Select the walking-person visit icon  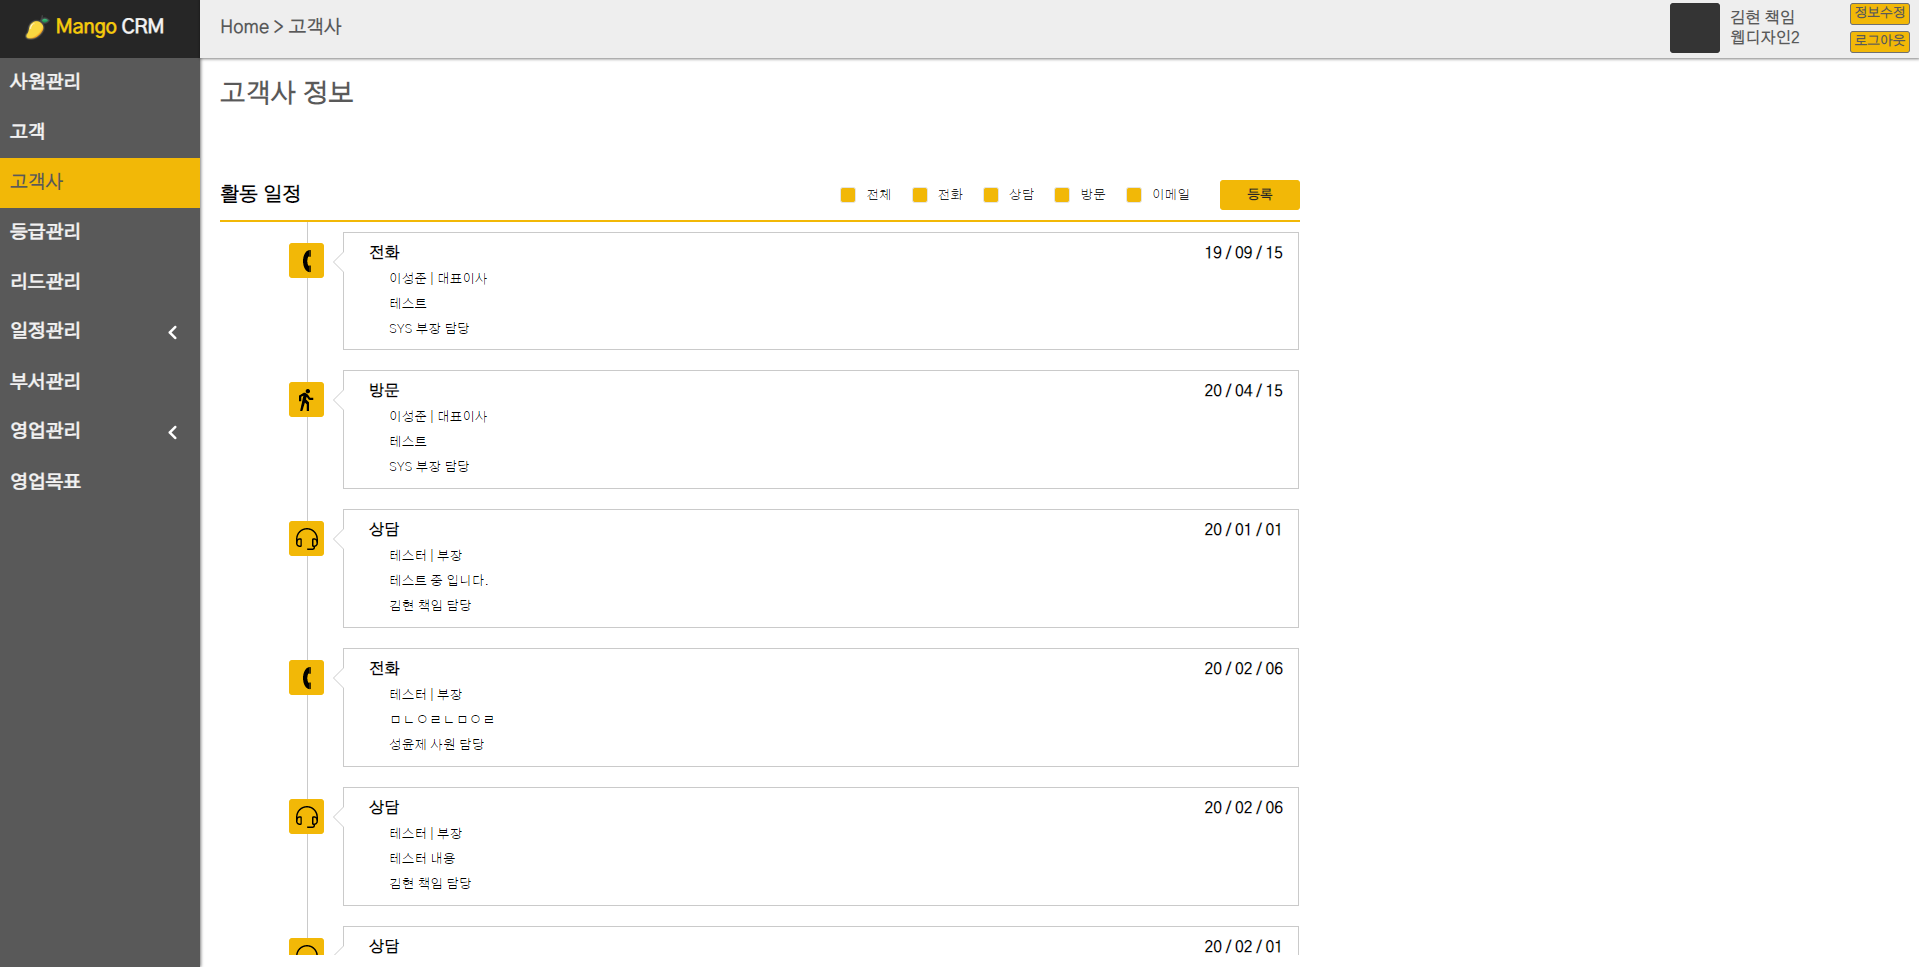point(306,399)
